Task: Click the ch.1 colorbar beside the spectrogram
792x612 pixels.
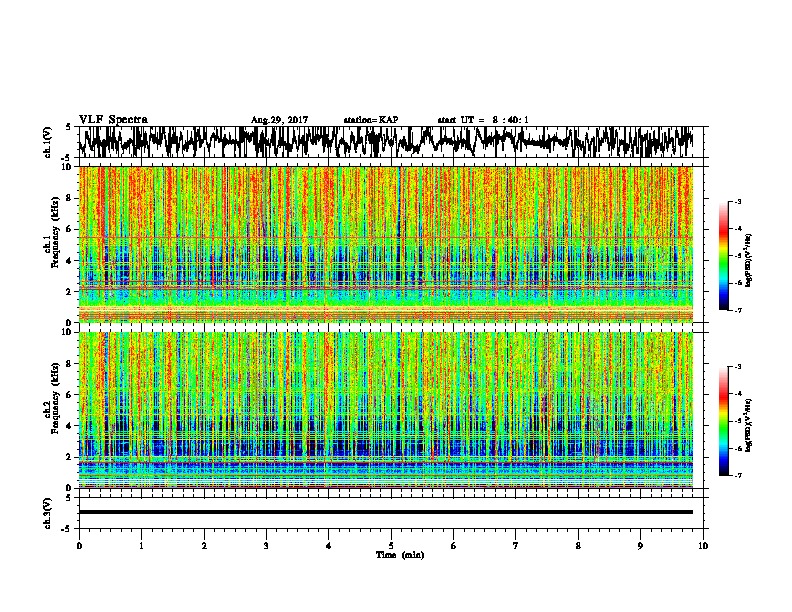Action: click(x=723, y=256)
